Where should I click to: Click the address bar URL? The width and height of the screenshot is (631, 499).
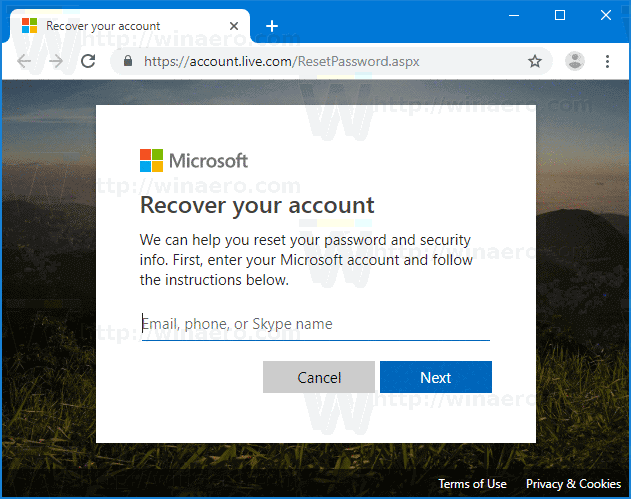point(282,62)
